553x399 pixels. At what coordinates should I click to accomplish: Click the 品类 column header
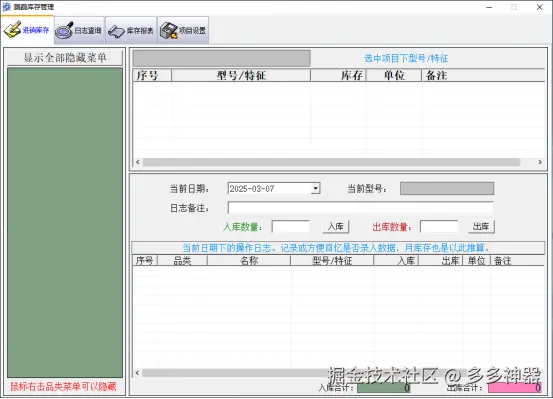tap(182, 261)
